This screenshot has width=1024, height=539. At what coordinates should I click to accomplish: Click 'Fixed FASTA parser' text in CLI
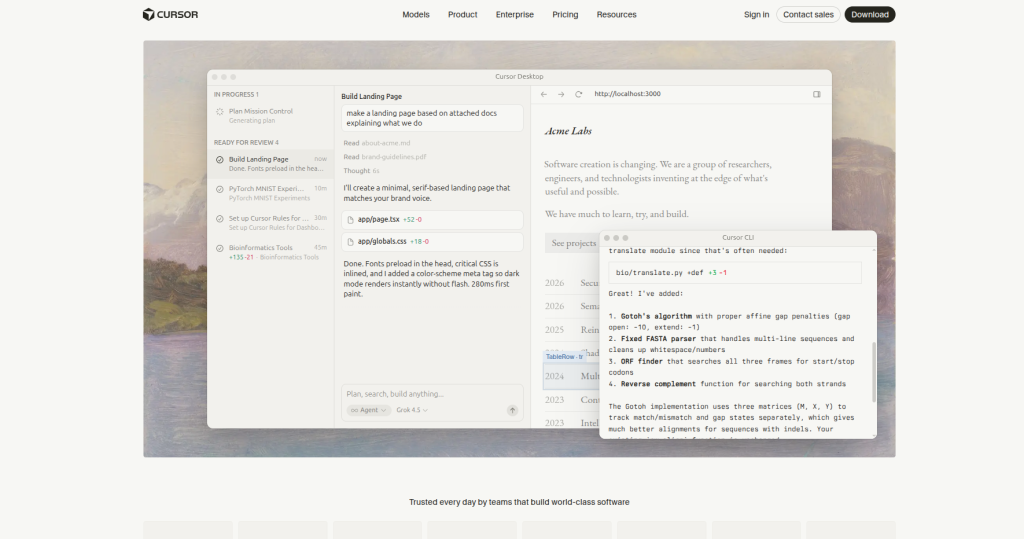[658, 339]
